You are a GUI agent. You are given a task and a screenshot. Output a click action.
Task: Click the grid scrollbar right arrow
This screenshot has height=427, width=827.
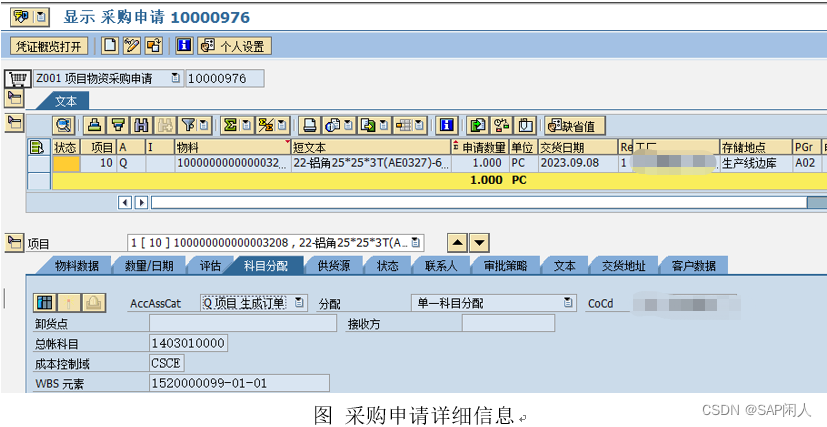[141, 202]
